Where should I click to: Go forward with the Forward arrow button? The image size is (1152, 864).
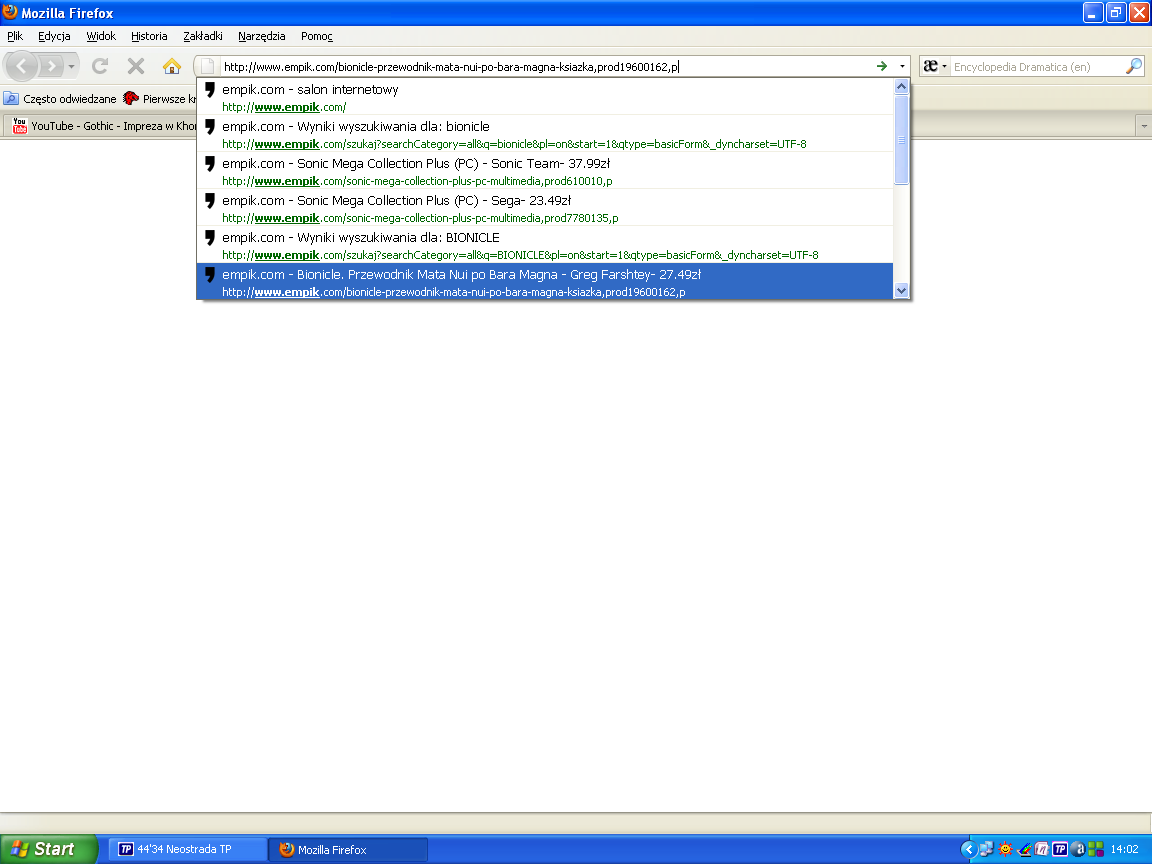pos(51,67)
